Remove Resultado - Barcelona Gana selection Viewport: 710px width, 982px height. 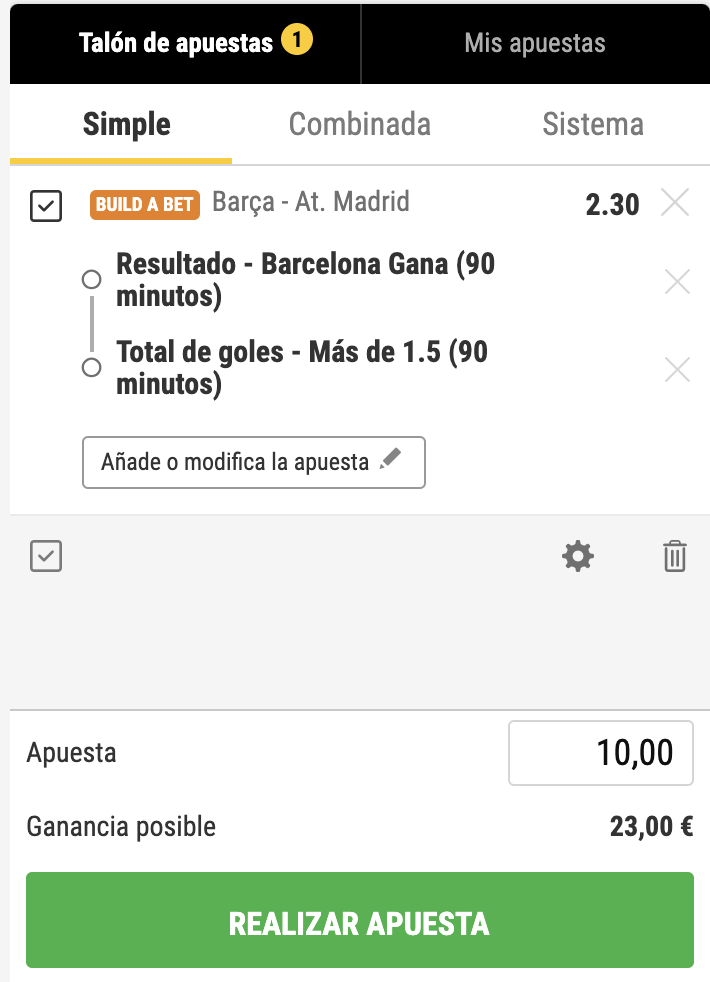pos(677,282)
